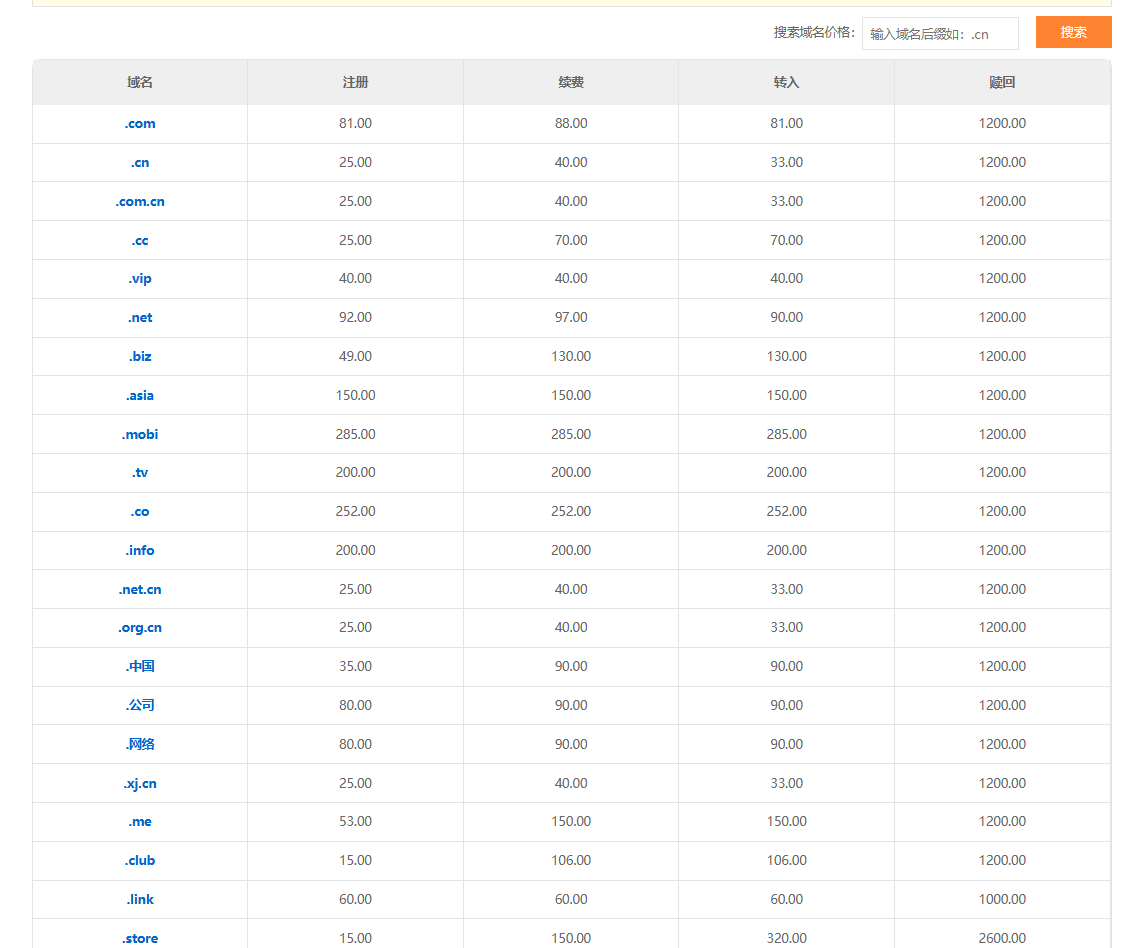Open the .net.cn domain link
The width and height of the screenshot is (1139, 948).
click(x=139, y=590)
